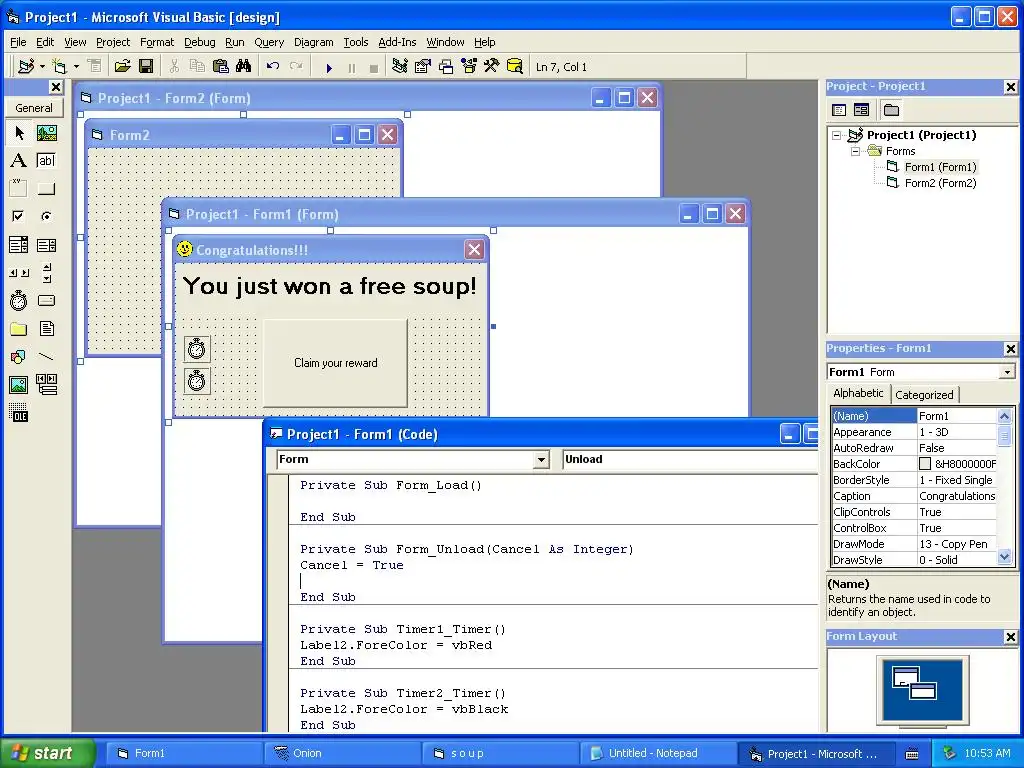Open Project using the folder toolbar icon
Viewport: 1024px width, 768px height.
pyautogui.click(x=122, y=67)
